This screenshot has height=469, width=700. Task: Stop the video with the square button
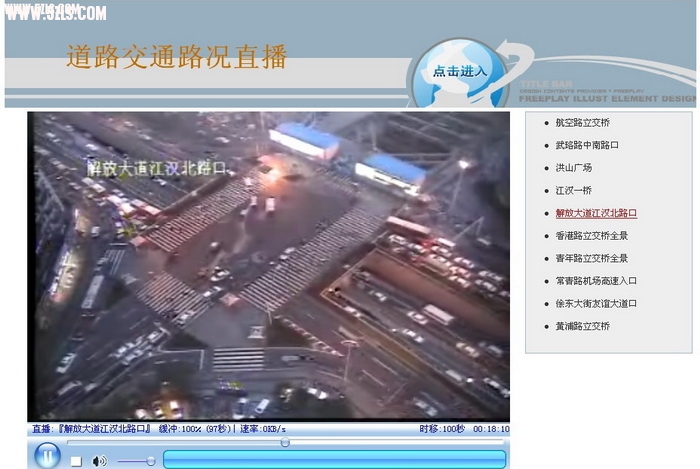76,461
